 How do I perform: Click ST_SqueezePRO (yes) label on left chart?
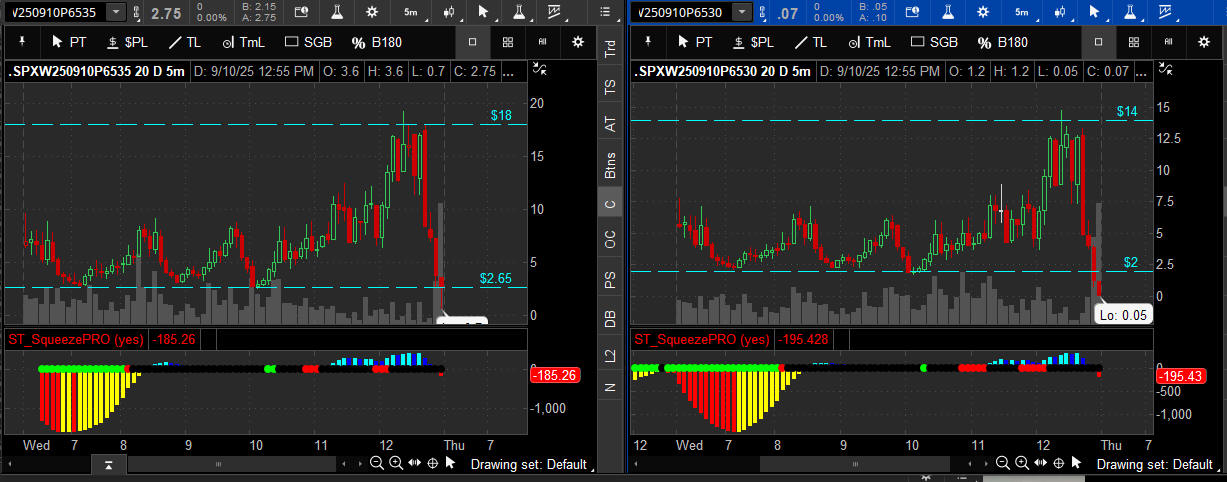point(75,339)
